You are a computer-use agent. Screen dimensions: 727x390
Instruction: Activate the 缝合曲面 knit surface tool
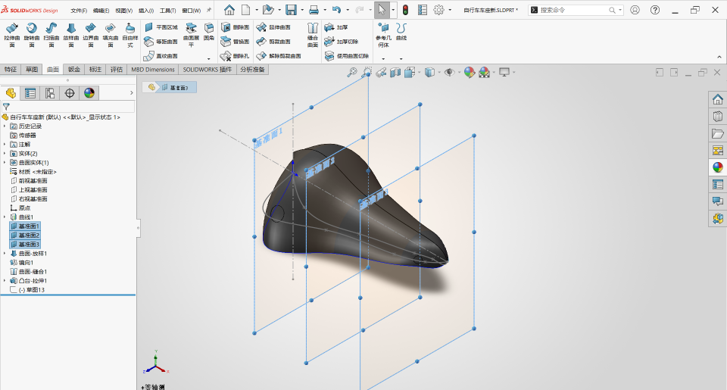tap(312, 35)
